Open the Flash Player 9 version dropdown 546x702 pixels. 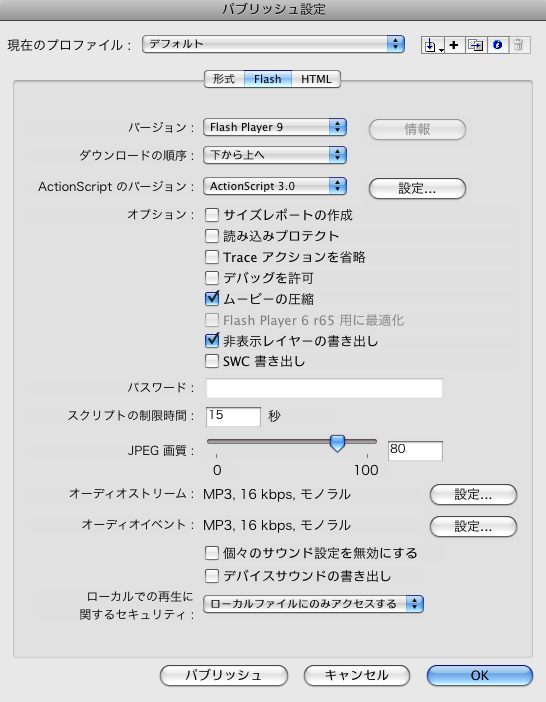[275, 127]
